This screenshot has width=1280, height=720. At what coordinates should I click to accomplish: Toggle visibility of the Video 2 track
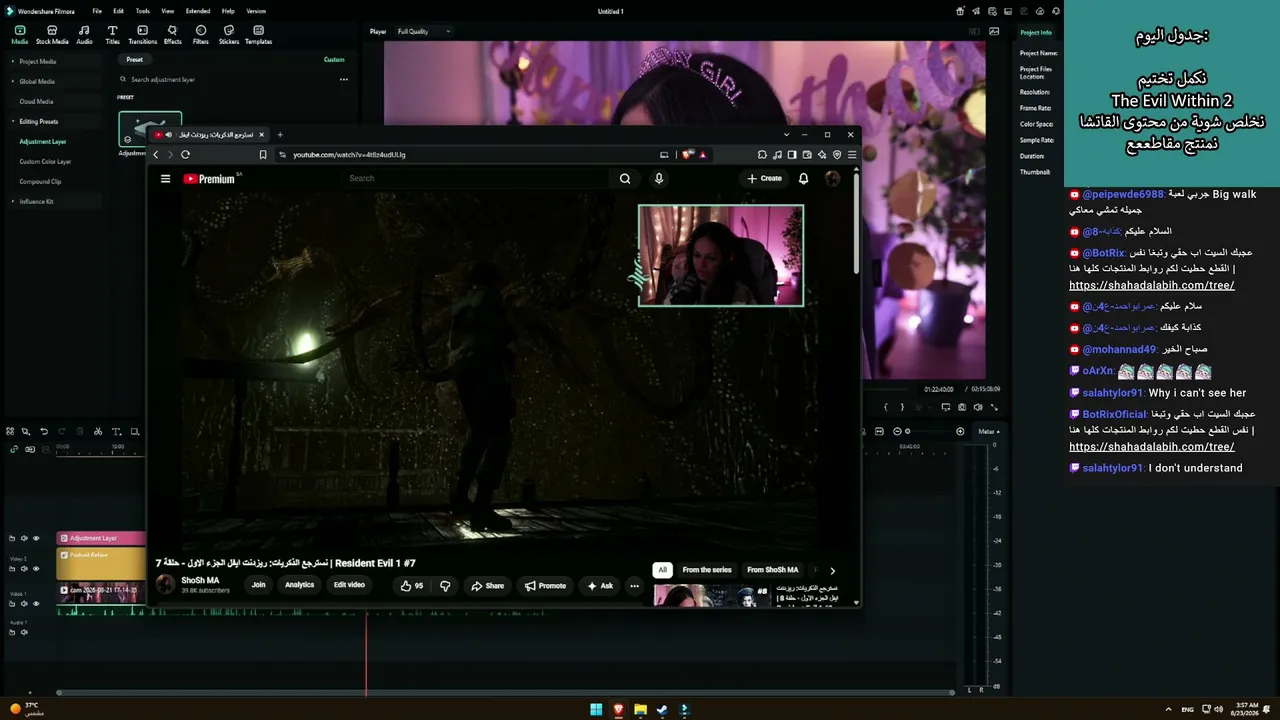tap(36, 569)
